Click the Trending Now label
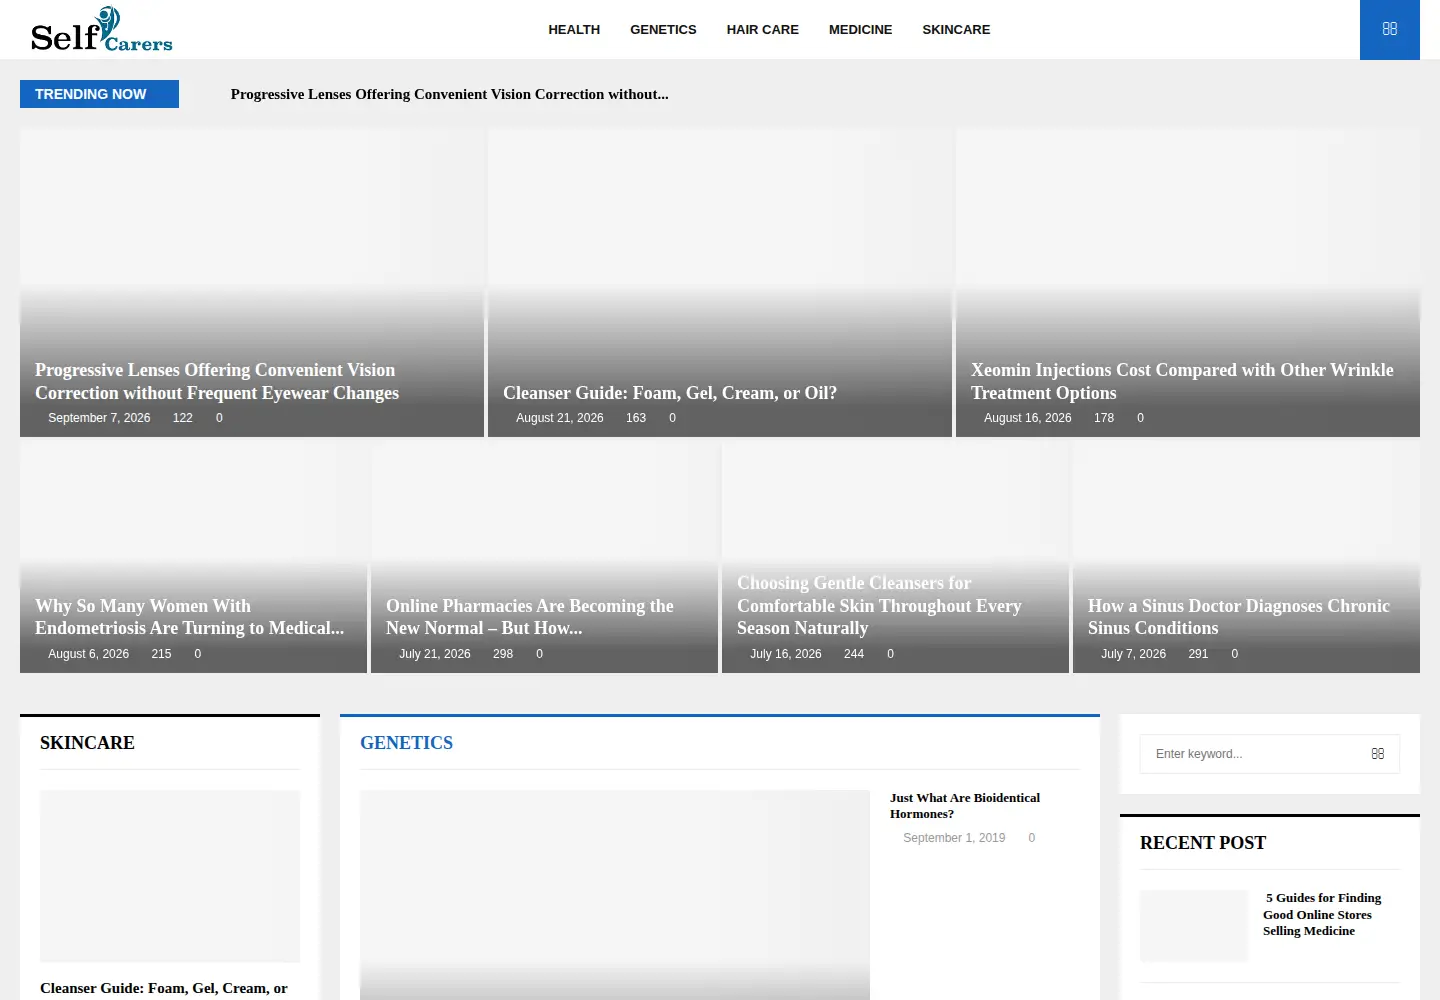 [x=99, y=94]
